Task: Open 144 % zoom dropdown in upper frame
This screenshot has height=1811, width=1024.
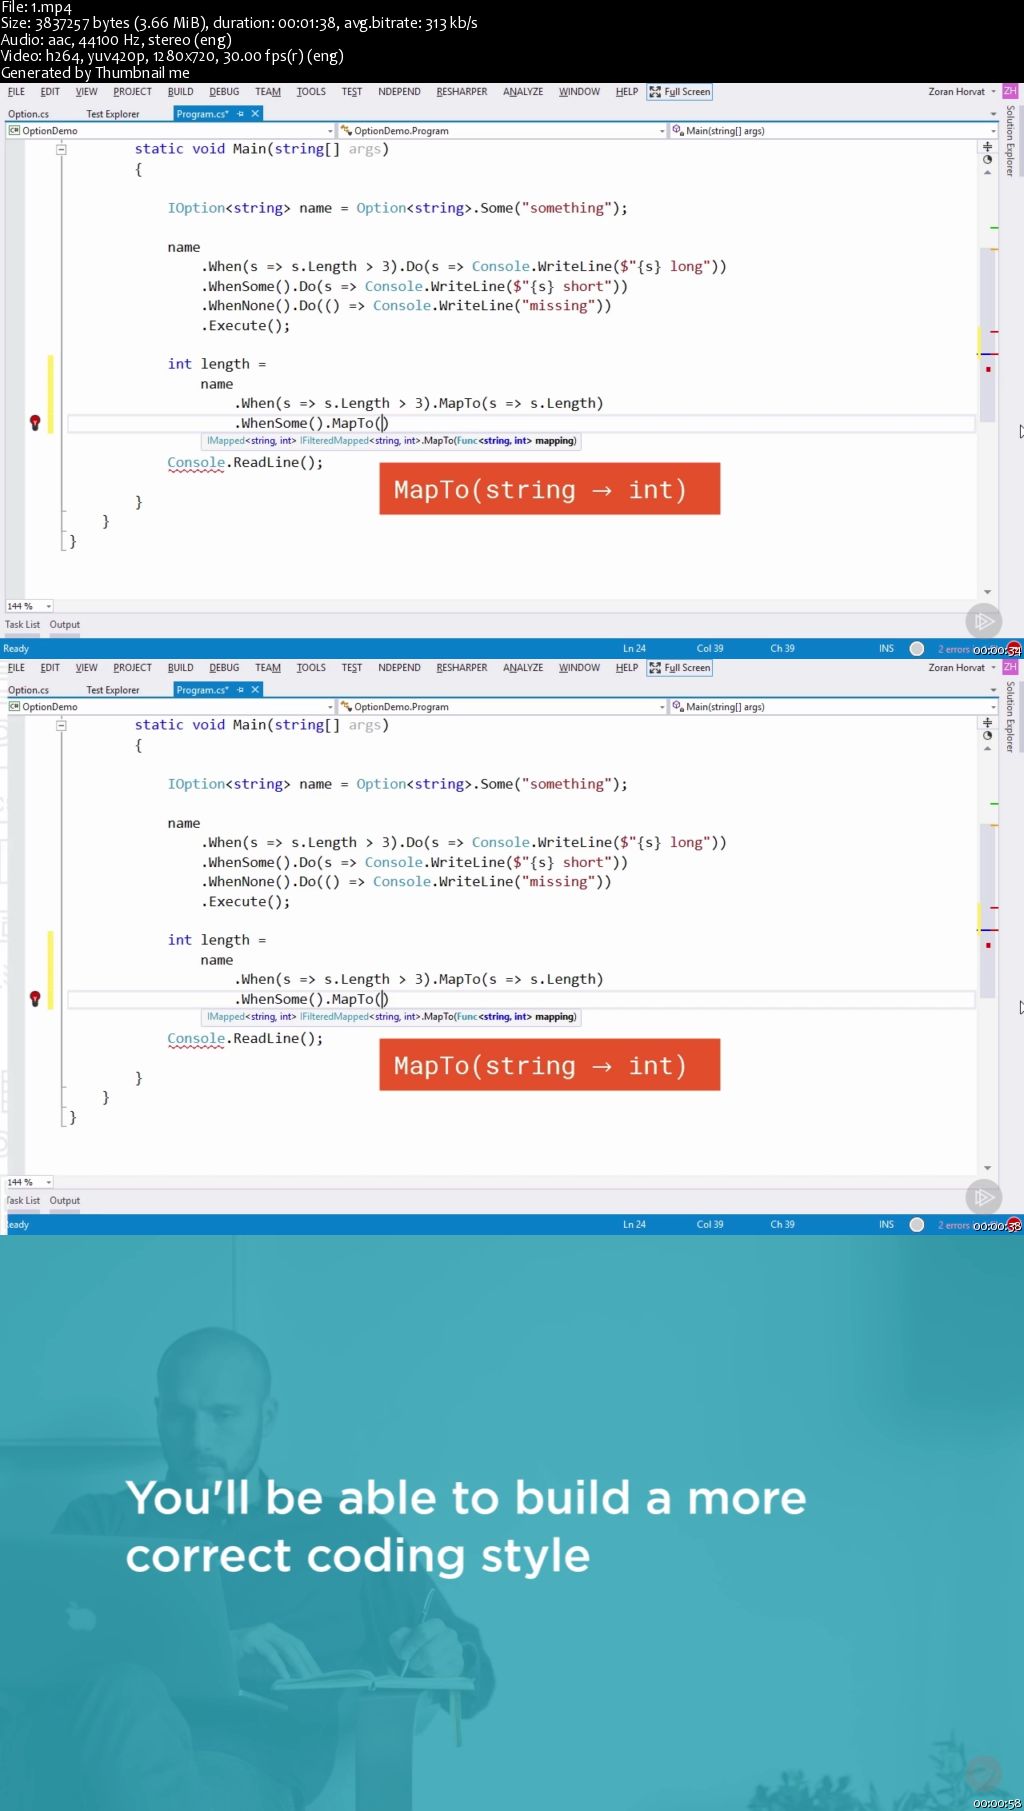Action: [x=48, y=607]
